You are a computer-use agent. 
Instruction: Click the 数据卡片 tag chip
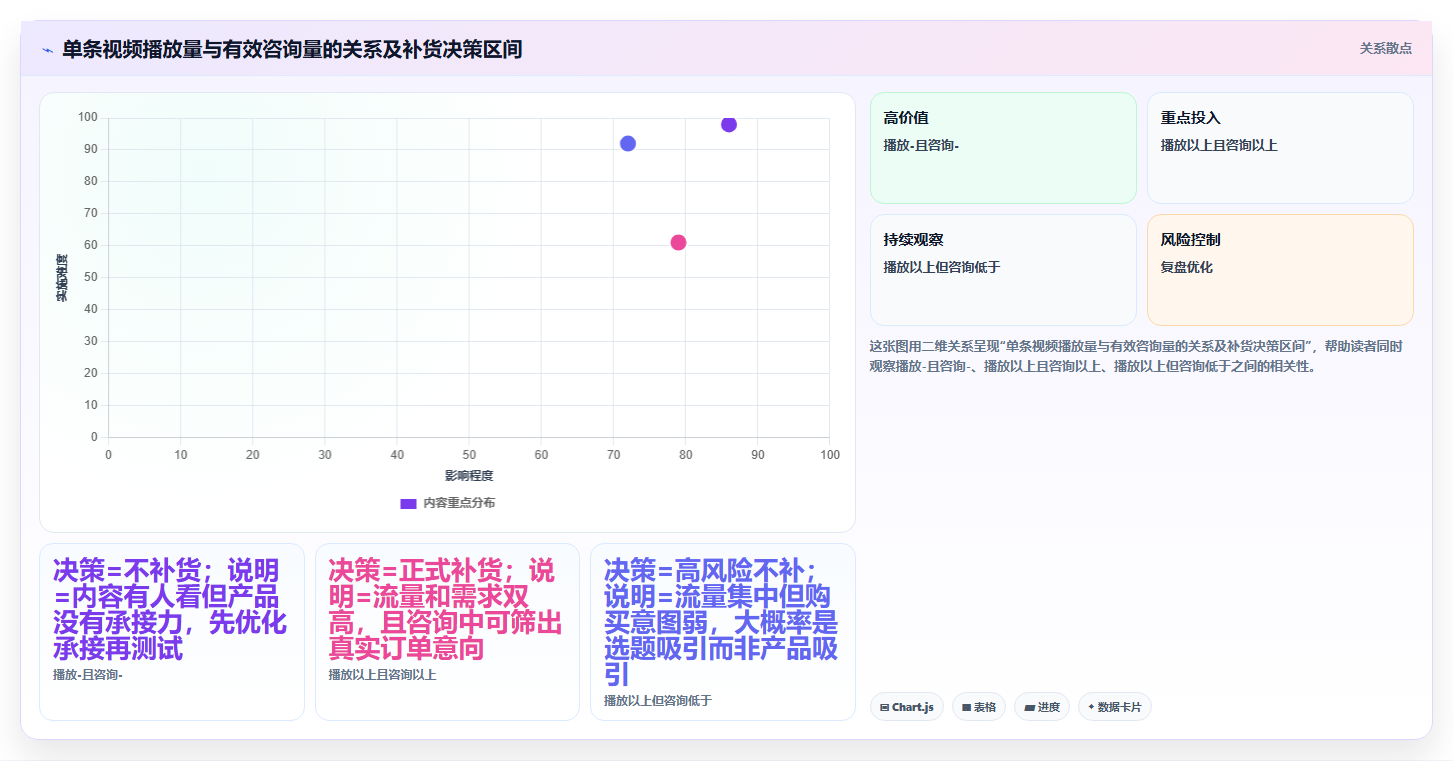(x=1115, y=707)
